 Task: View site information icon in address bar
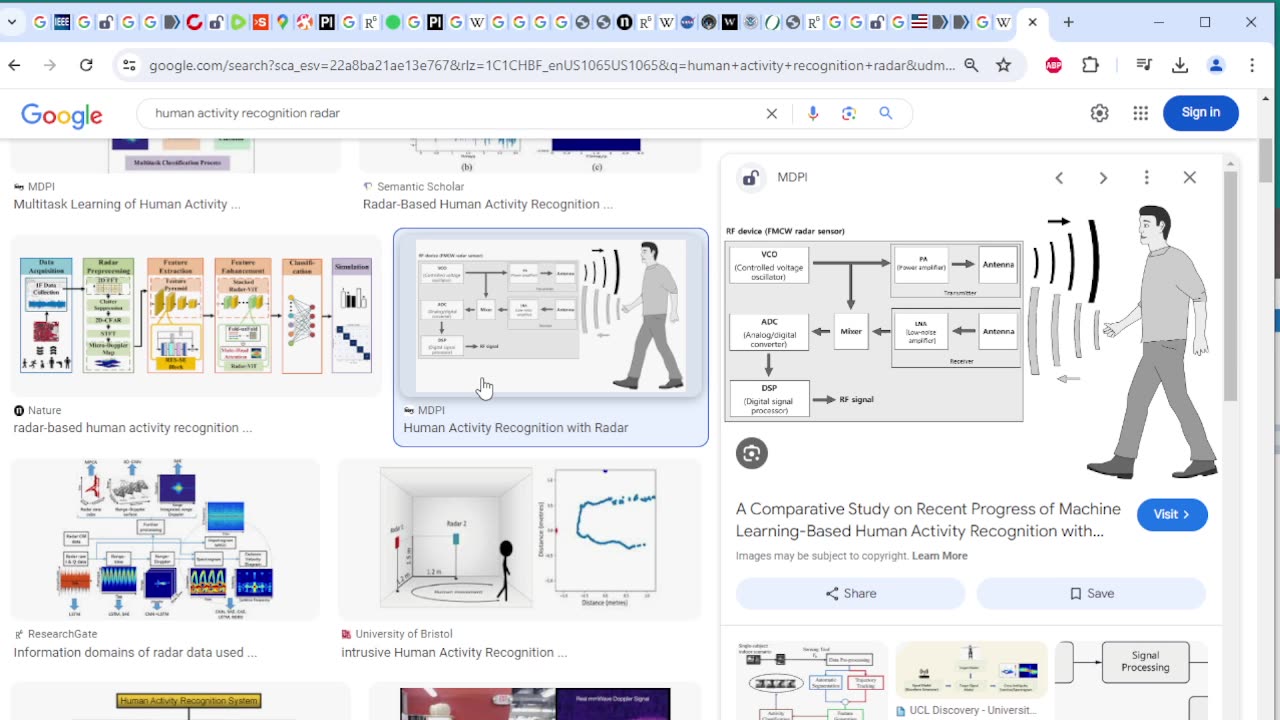(x=128, y=65)
